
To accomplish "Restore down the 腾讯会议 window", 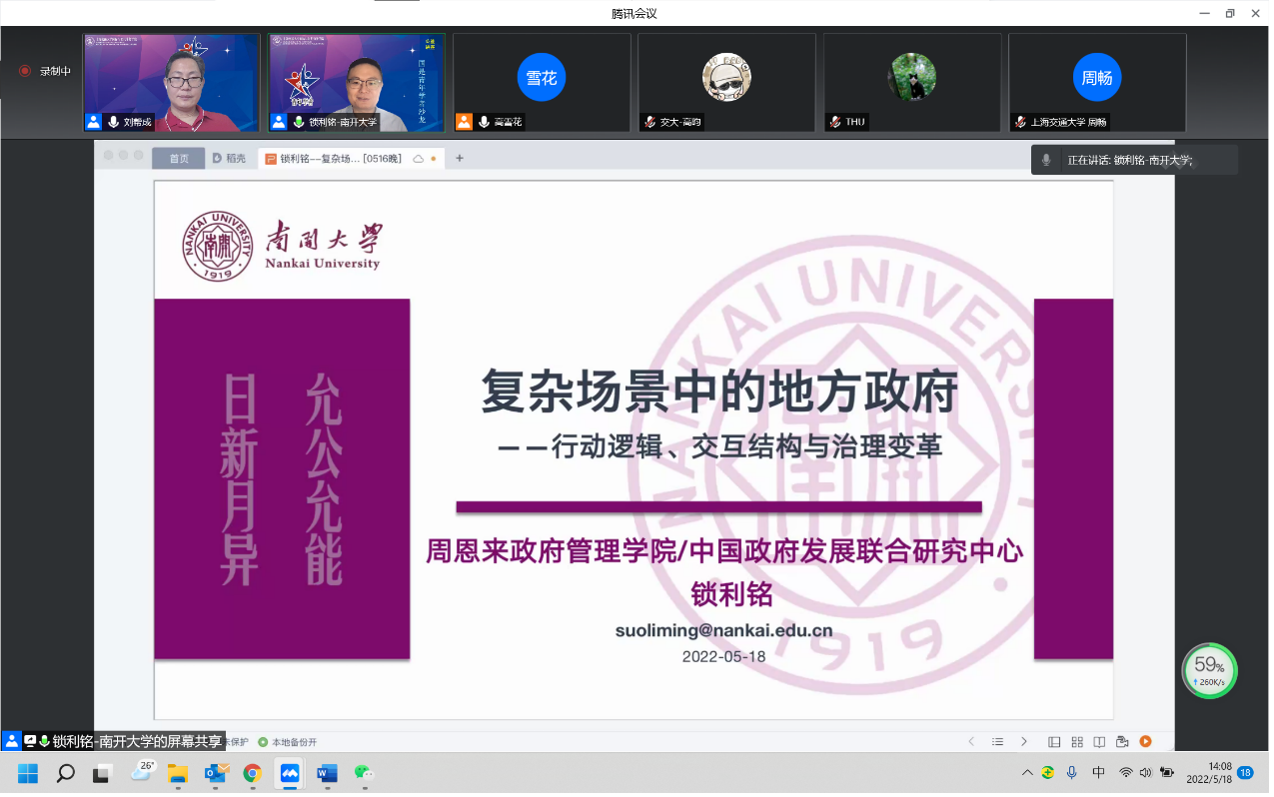I will (1231, 13).
